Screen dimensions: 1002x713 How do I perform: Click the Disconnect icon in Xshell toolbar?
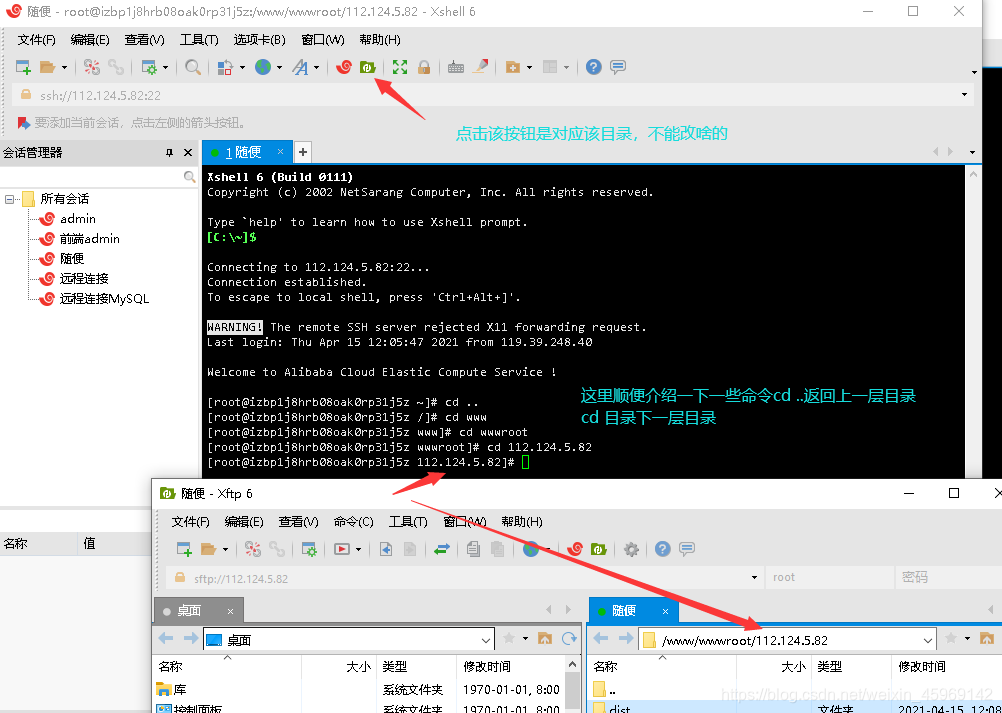point(92,67)
